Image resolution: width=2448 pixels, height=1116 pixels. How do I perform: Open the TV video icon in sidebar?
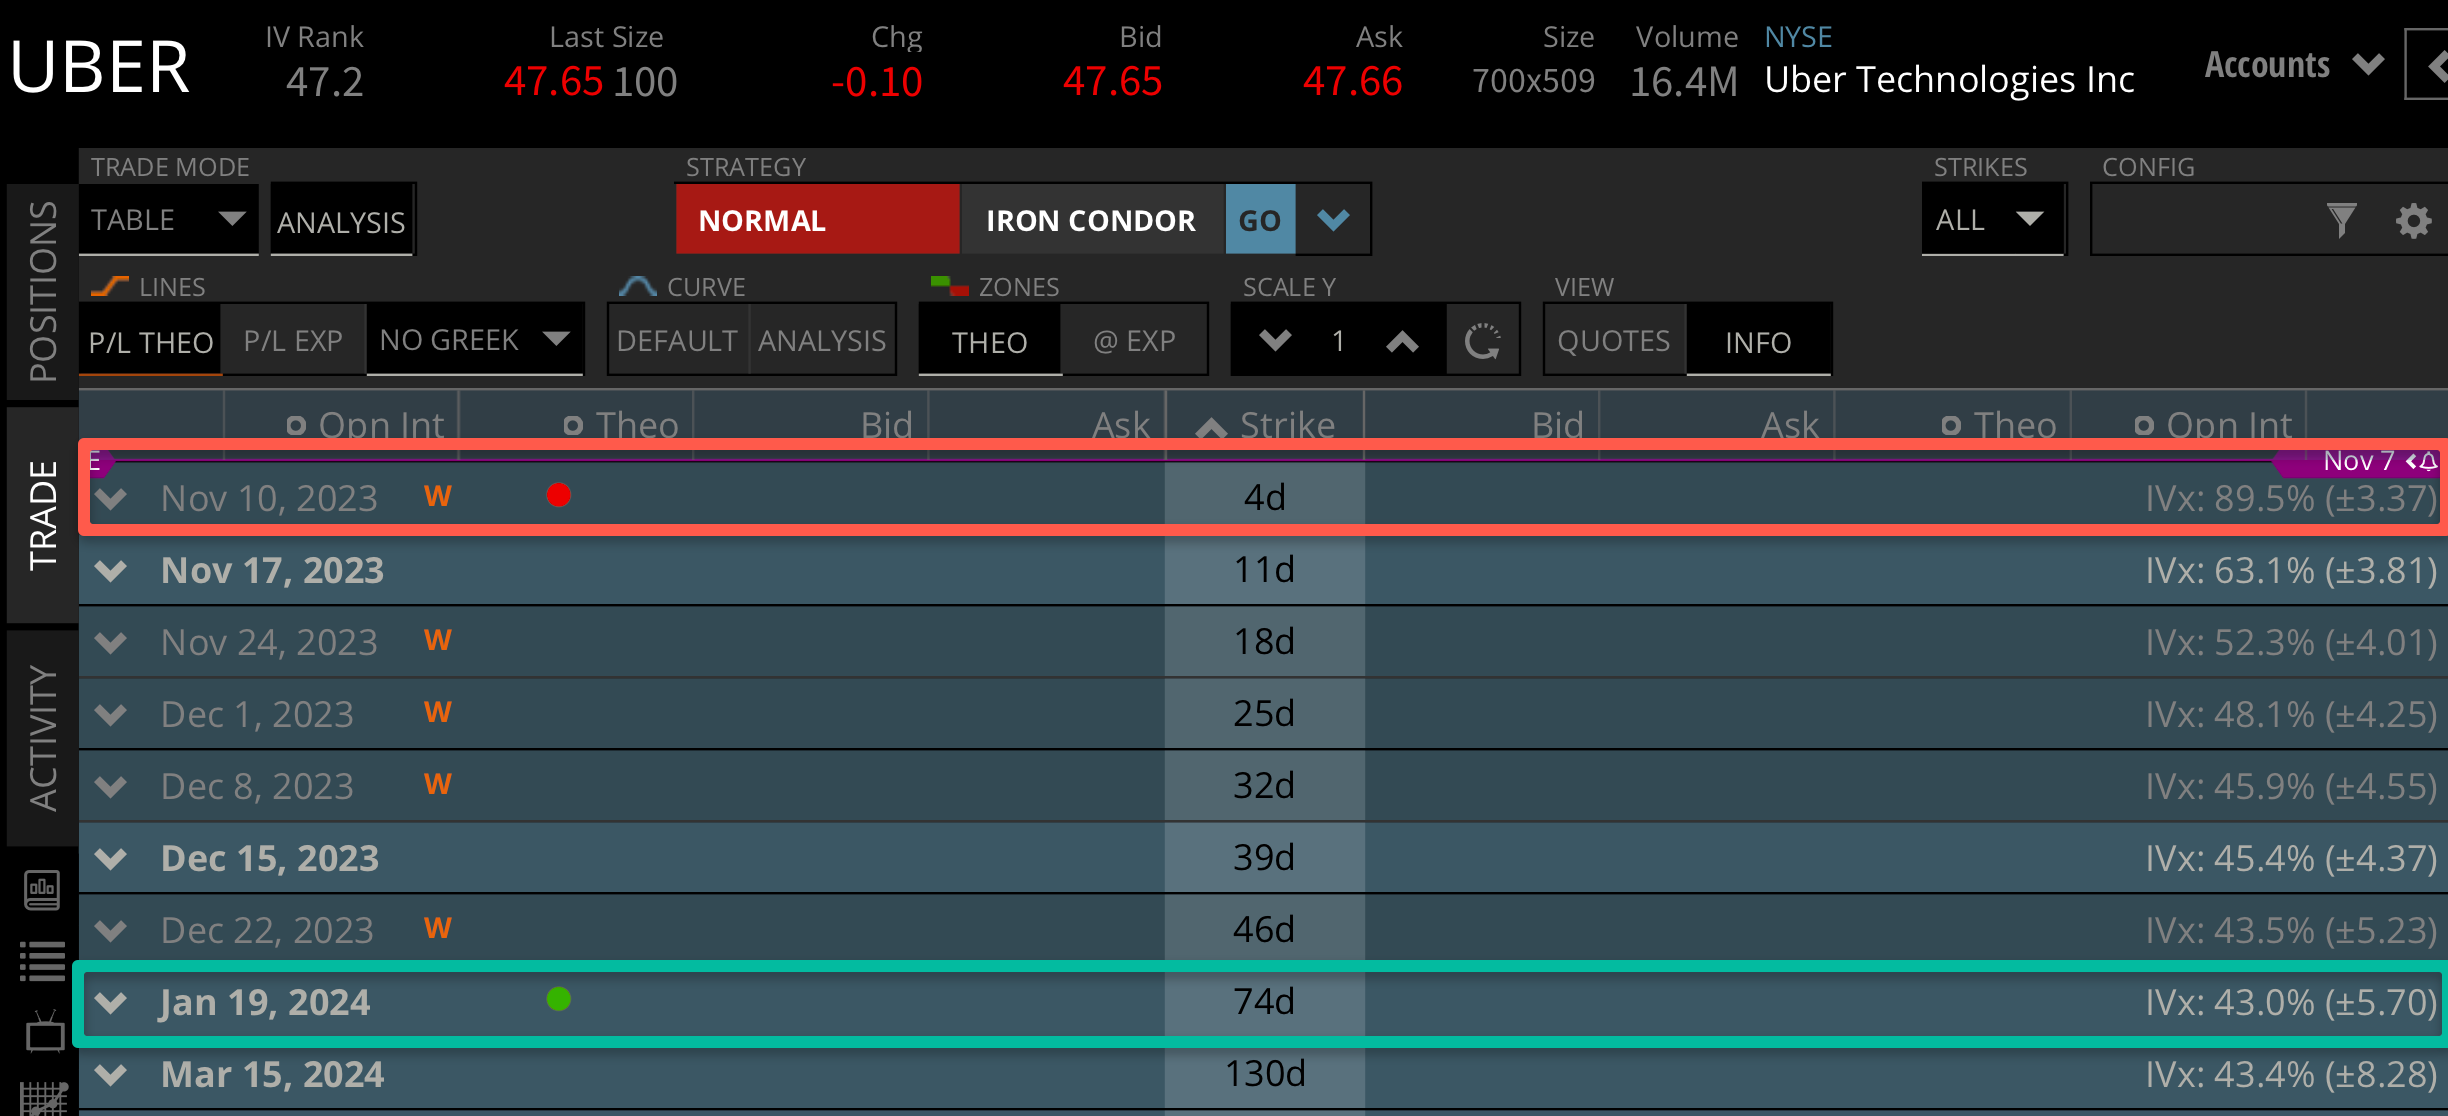(x=44, y=1032)
